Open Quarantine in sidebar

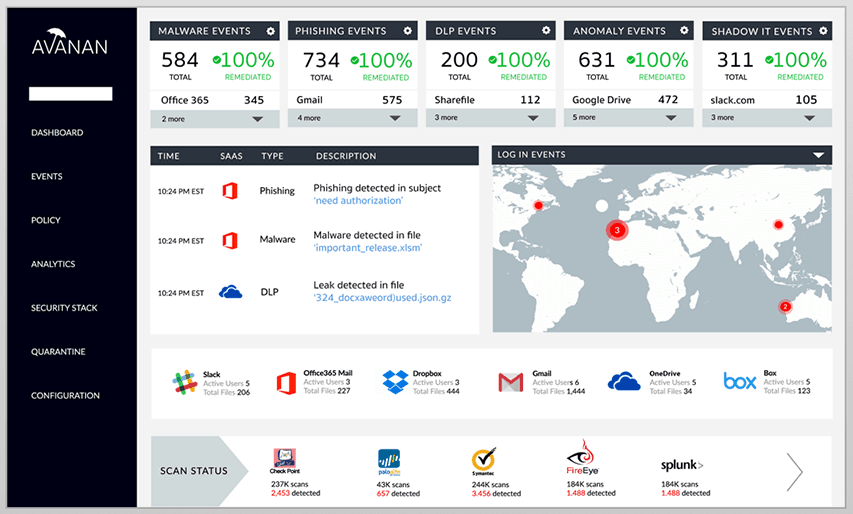tap(58, 352)
